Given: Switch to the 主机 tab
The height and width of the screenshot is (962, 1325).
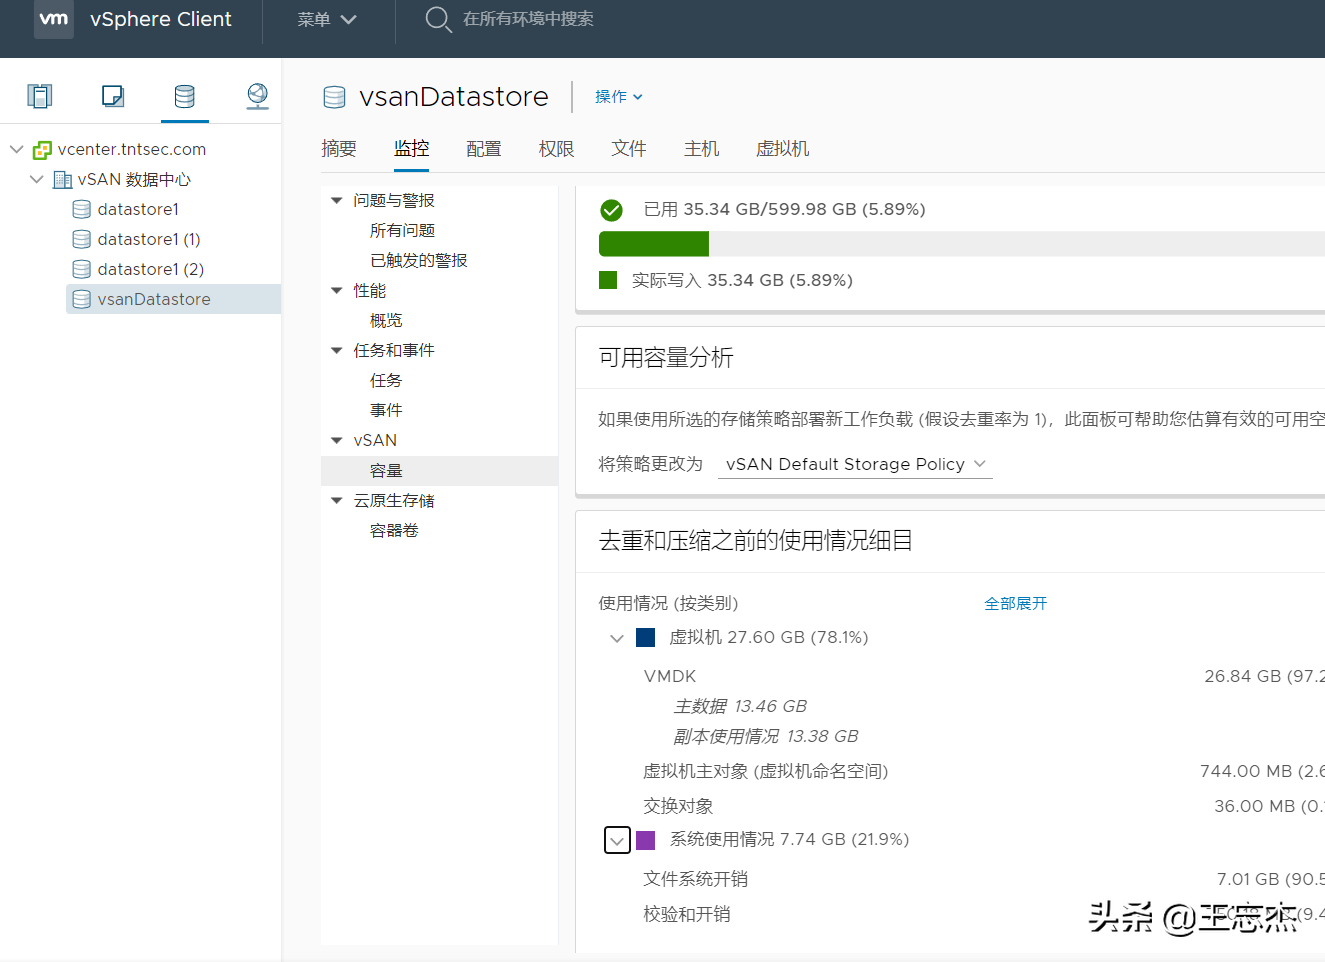Looking at the screenshot, I should (x=701, y=149).
